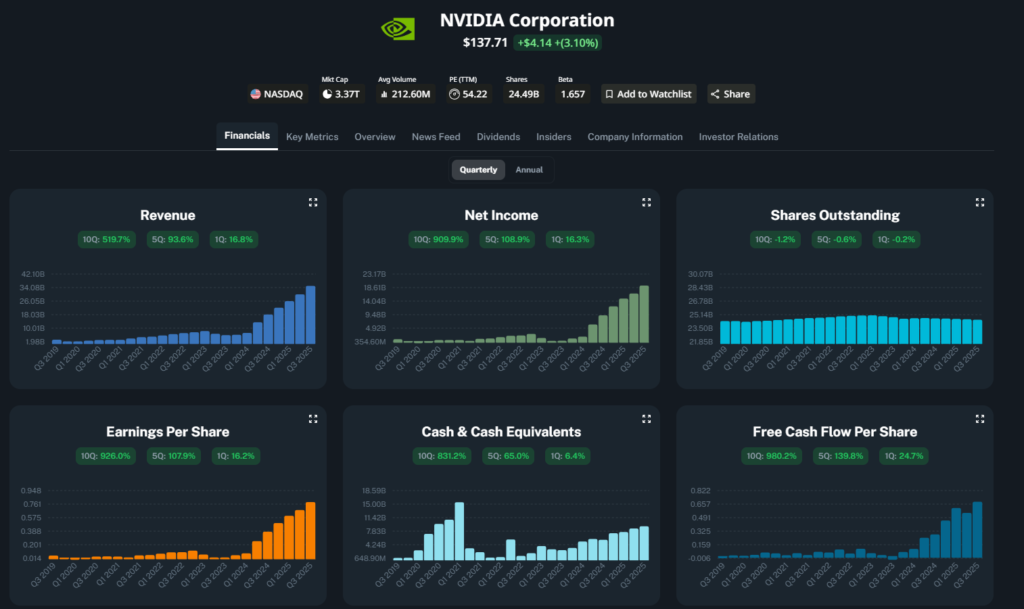Image resolution: width=1024 pixels, height=609 pixels.
Task: Click the Cash 1Q: 6.4% badge
Action: (x=568, y=456)
